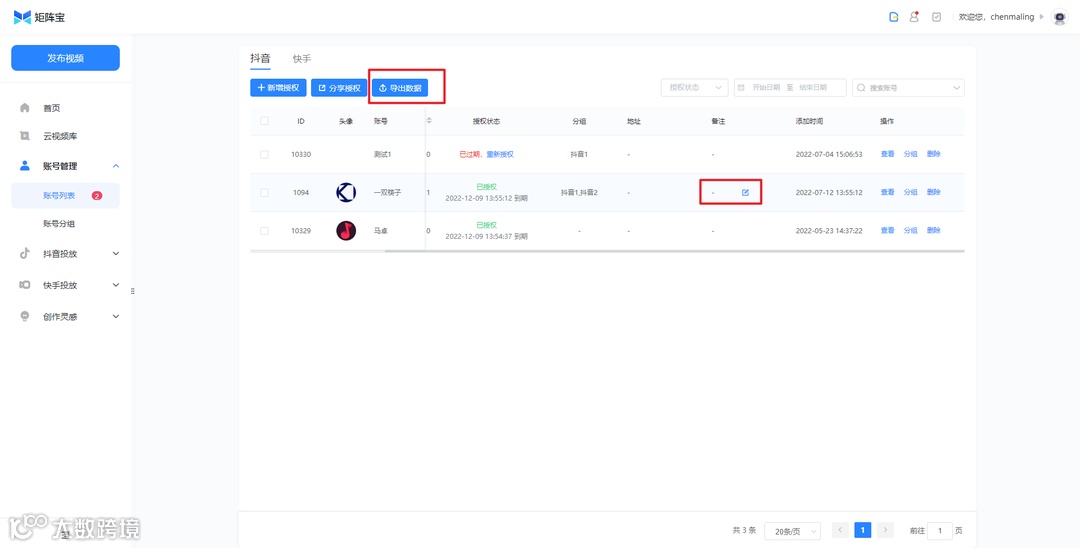1080x548 pixels.
Task: Click the sidebar collapse drag handle
Action: click(x=132, y=291)
